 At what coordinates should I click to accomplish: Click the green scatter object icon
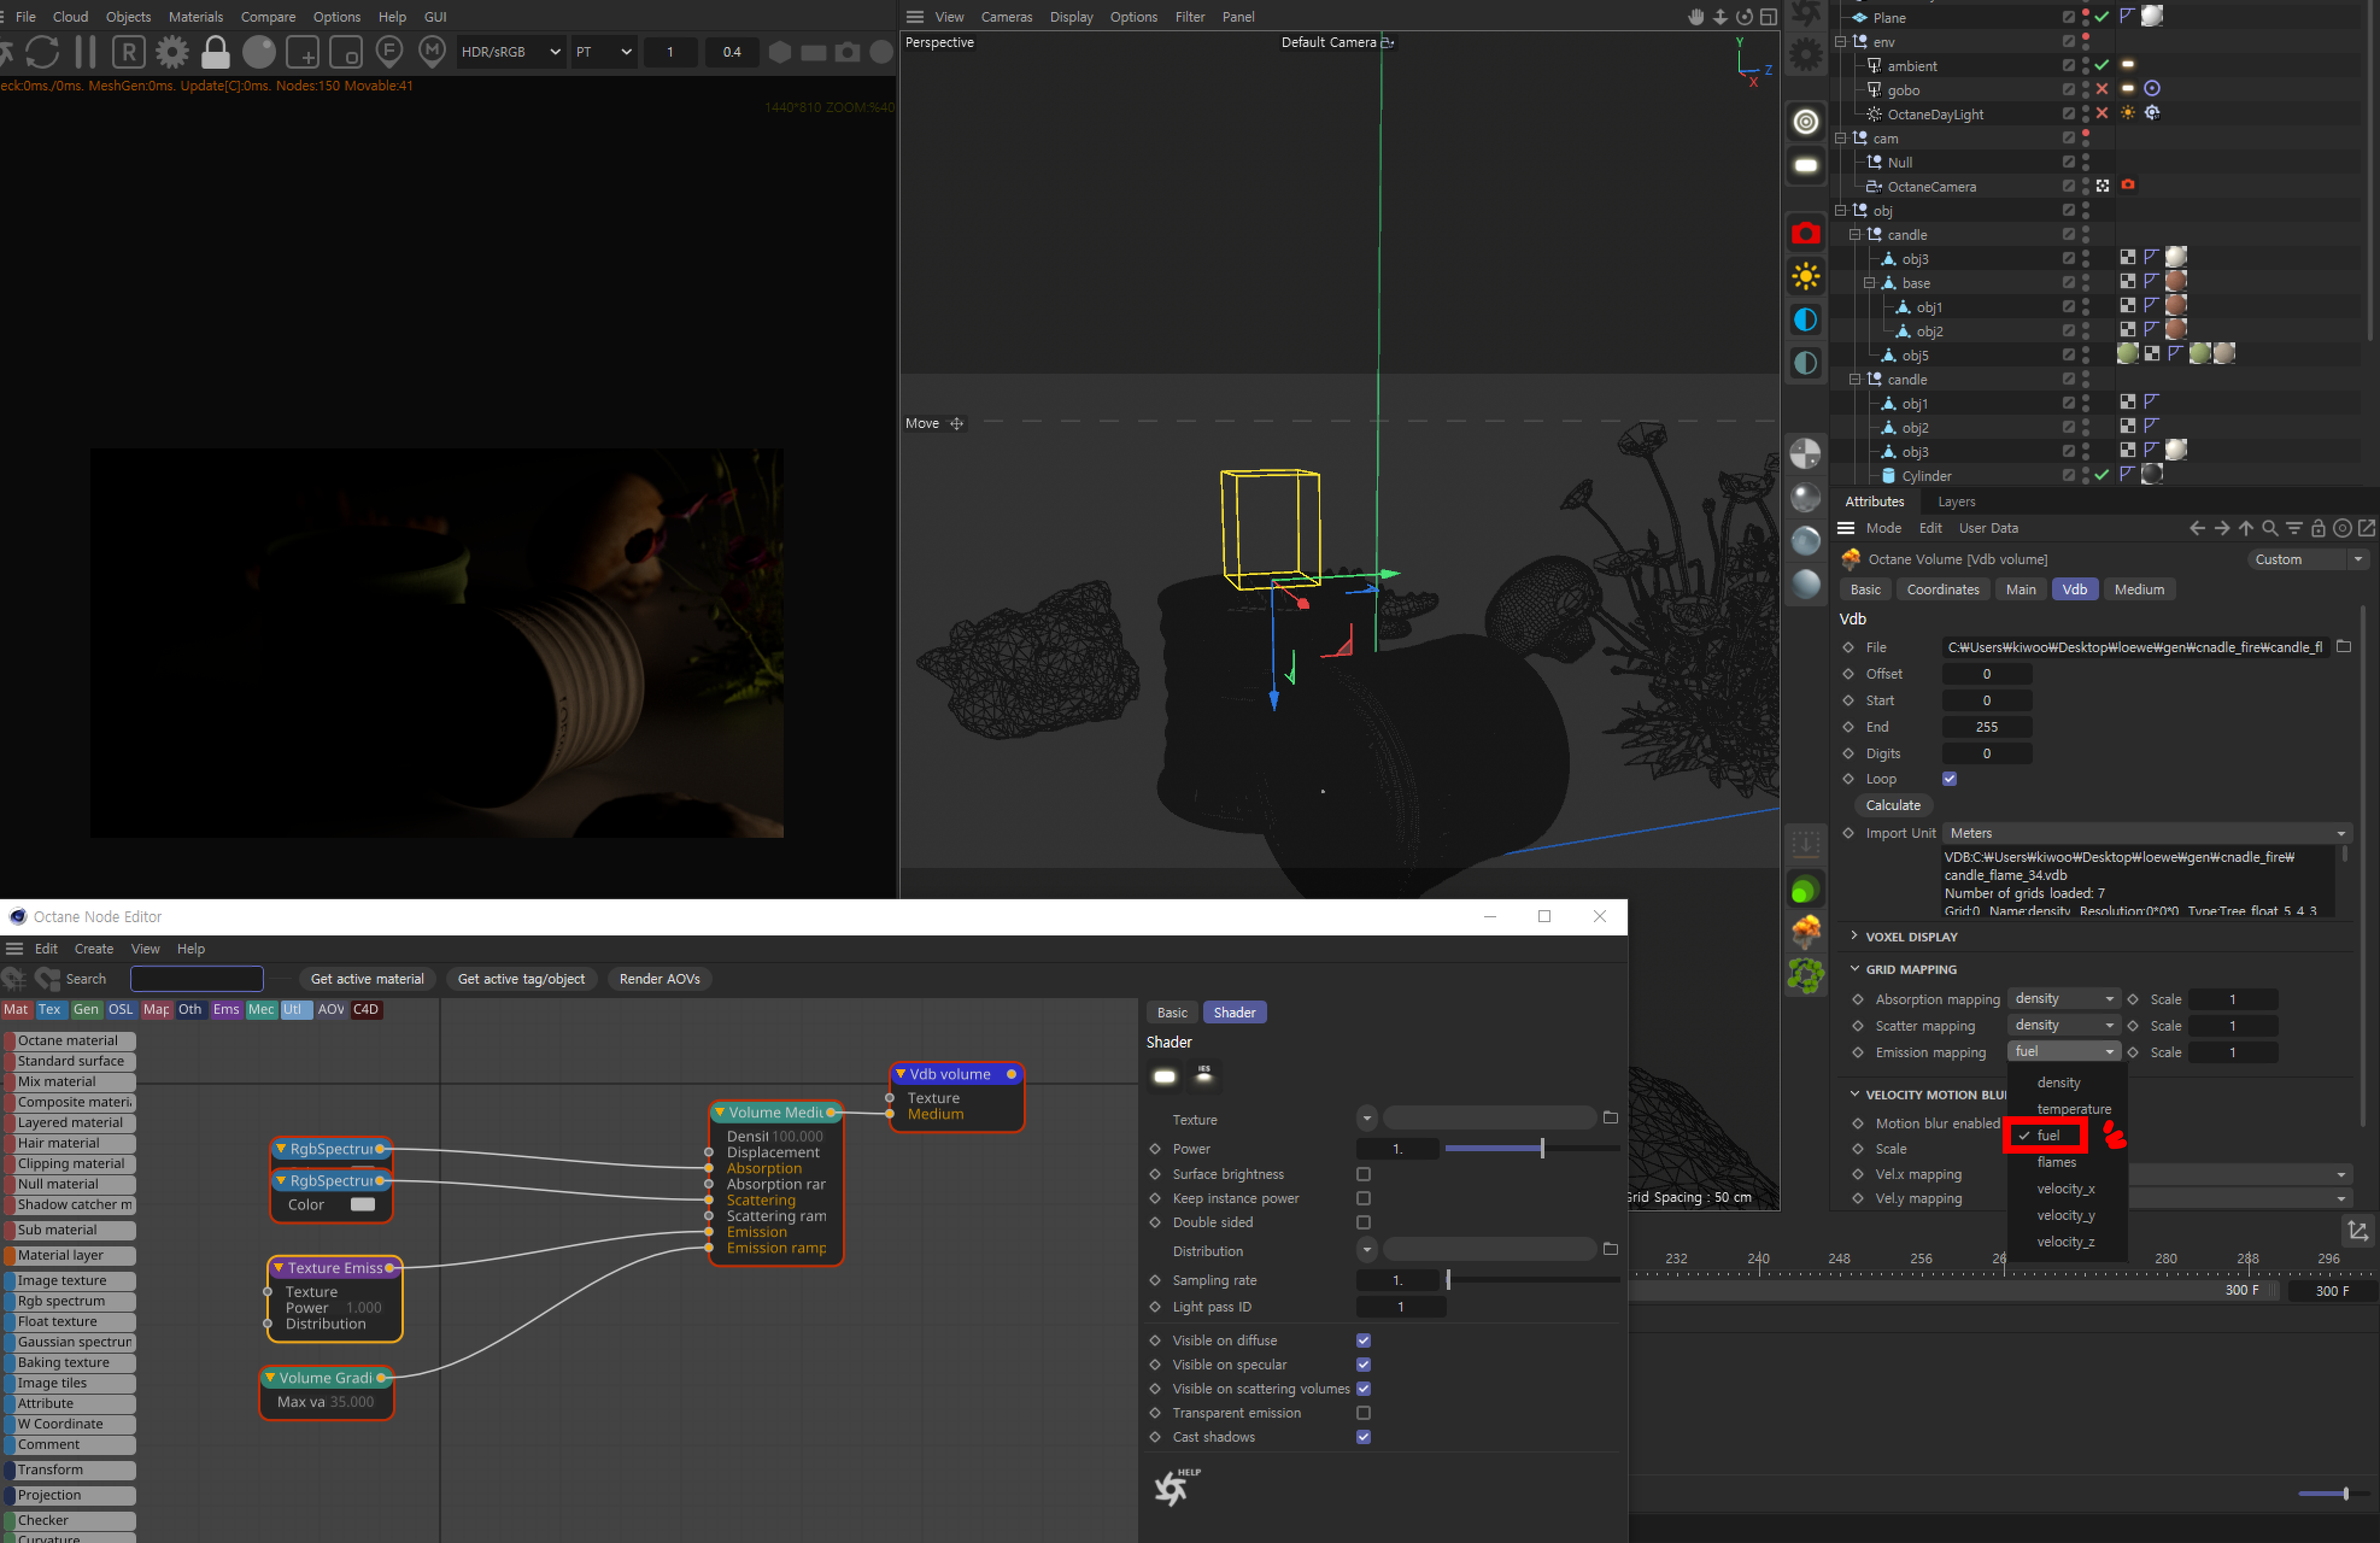tap(1805, 975)
